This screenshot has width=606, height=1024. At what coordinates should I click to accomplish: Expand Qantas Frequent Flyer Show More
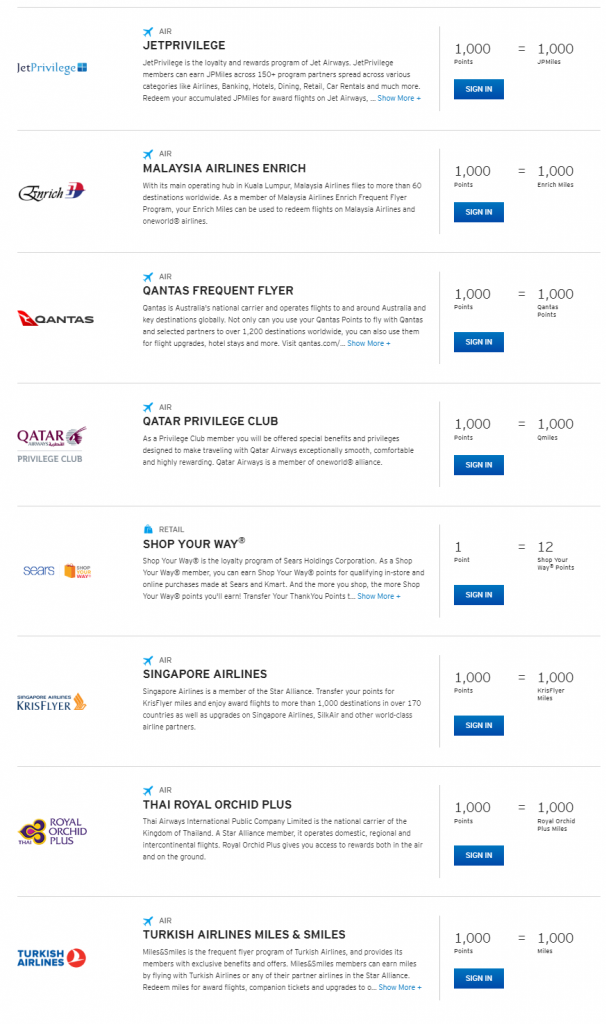[x=369, y=343]
